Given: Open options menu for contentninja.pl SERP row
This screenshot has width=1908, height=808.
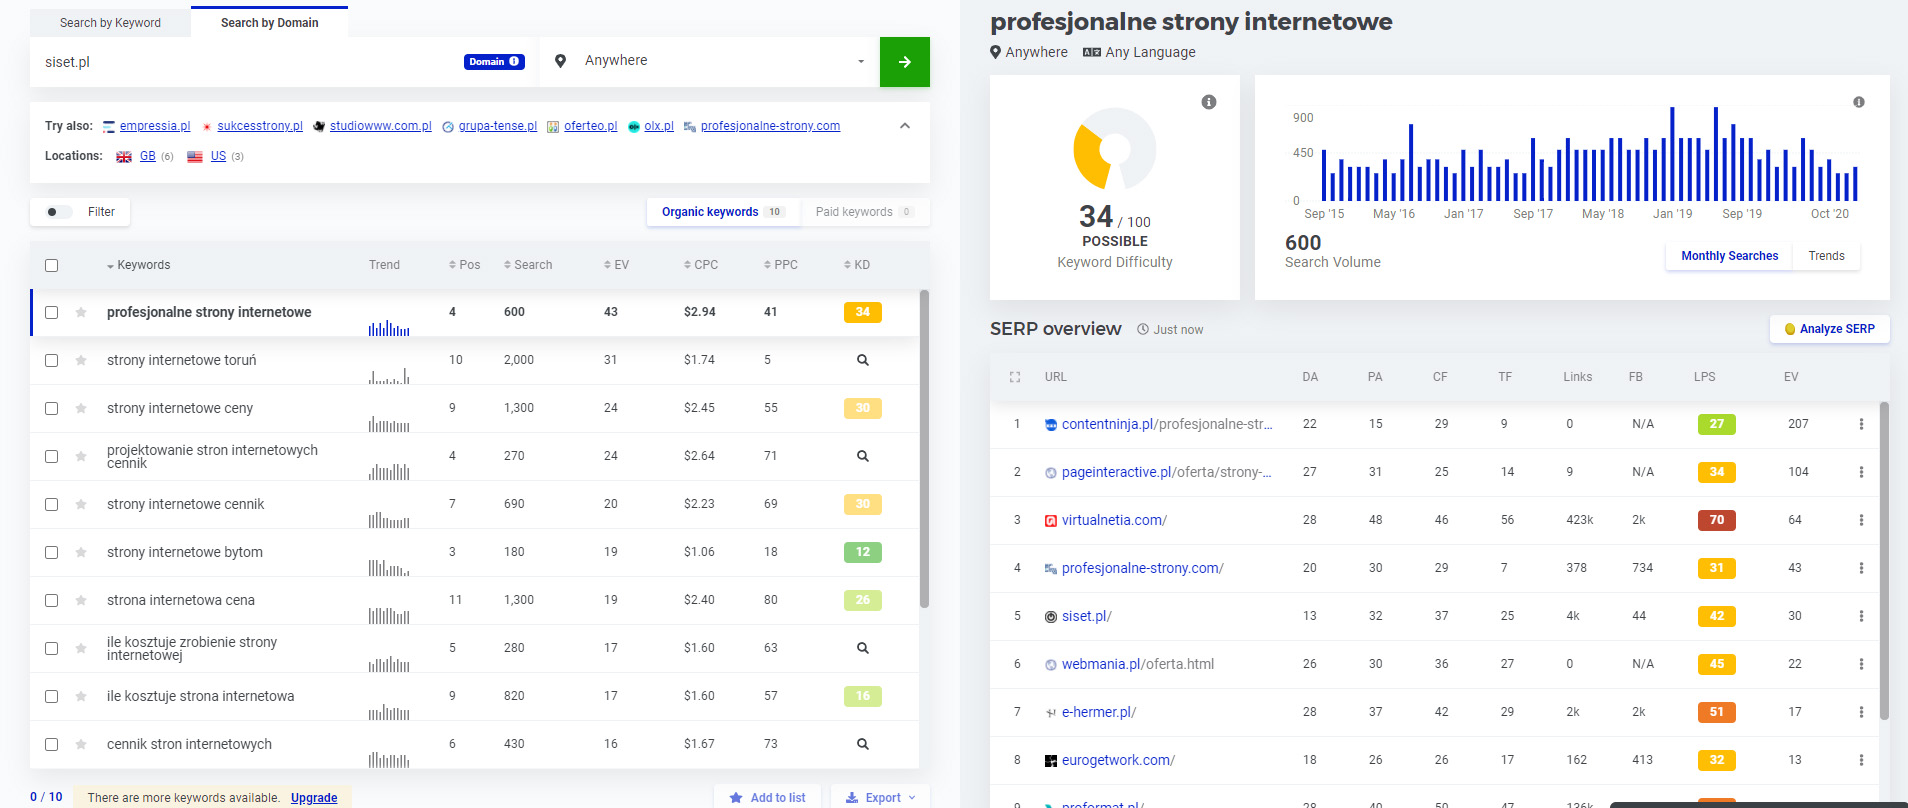Looking at the screenshot, I should tap(1861, 424).
